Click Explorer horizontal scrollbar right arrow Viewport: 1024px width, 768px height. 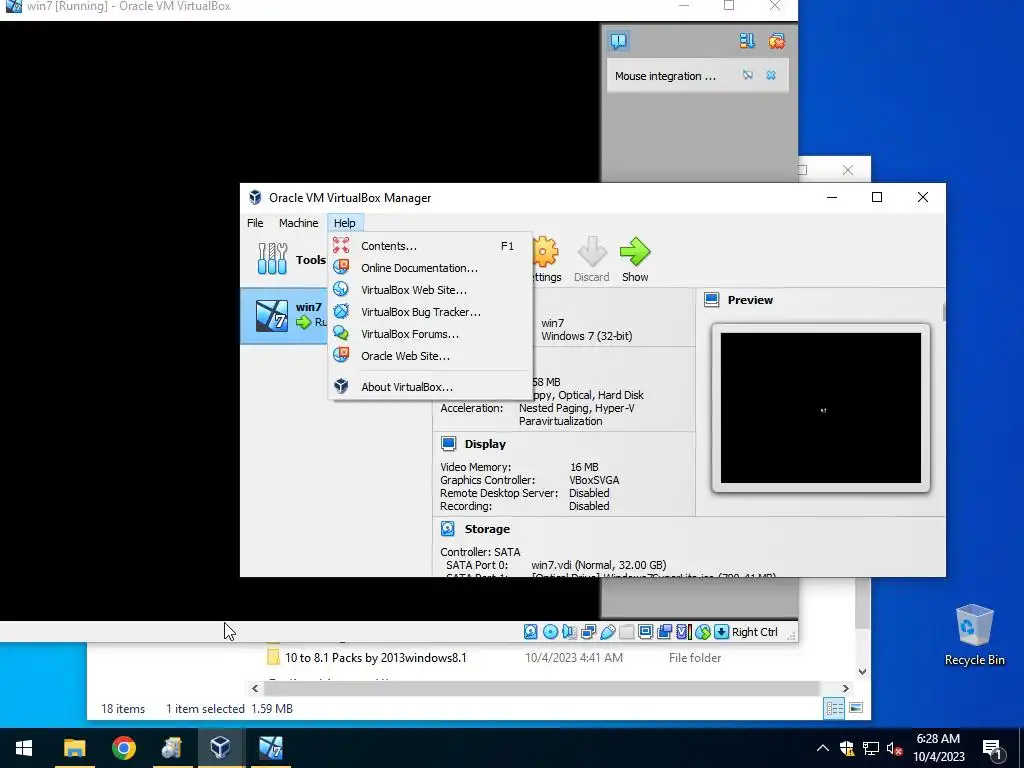point(845,688)
